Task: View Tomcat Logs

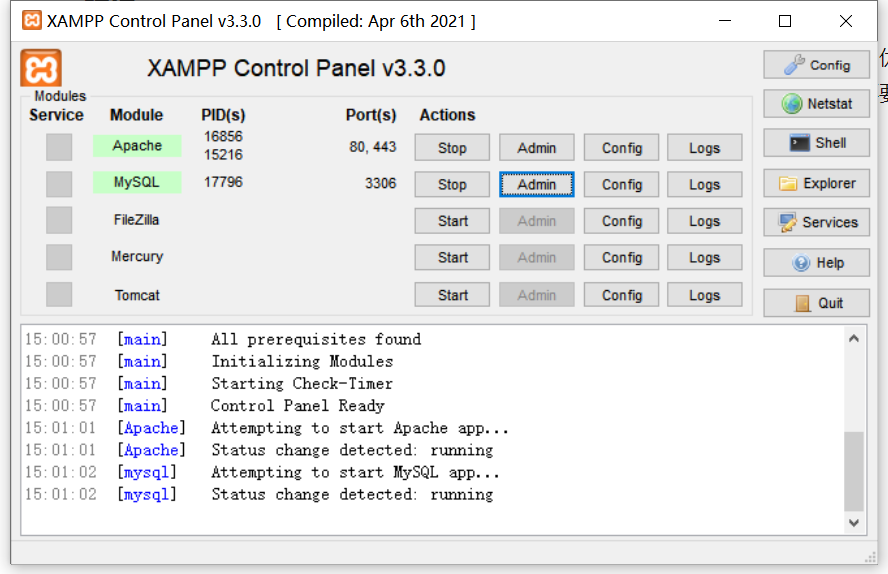Action: pos(705,295)
